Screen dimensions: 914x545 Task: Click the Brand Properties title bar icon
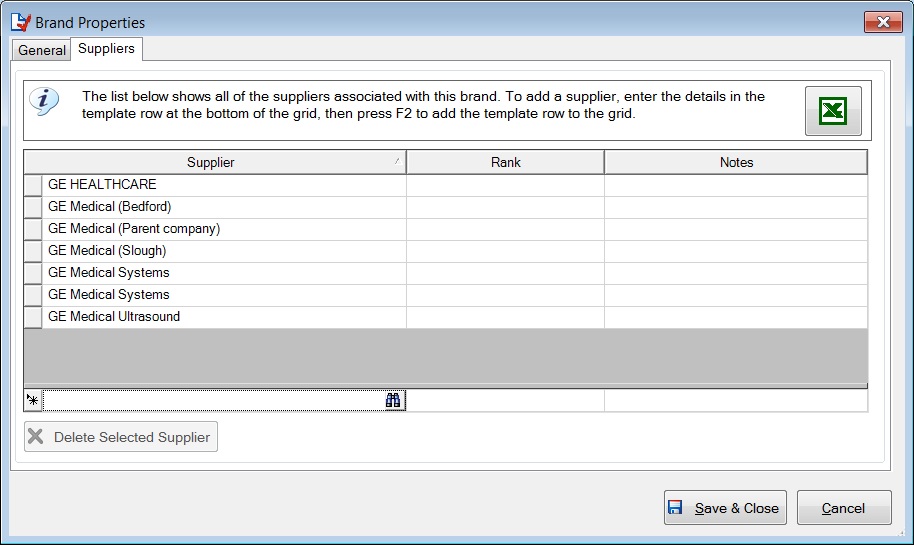click(x=20, y=22)
